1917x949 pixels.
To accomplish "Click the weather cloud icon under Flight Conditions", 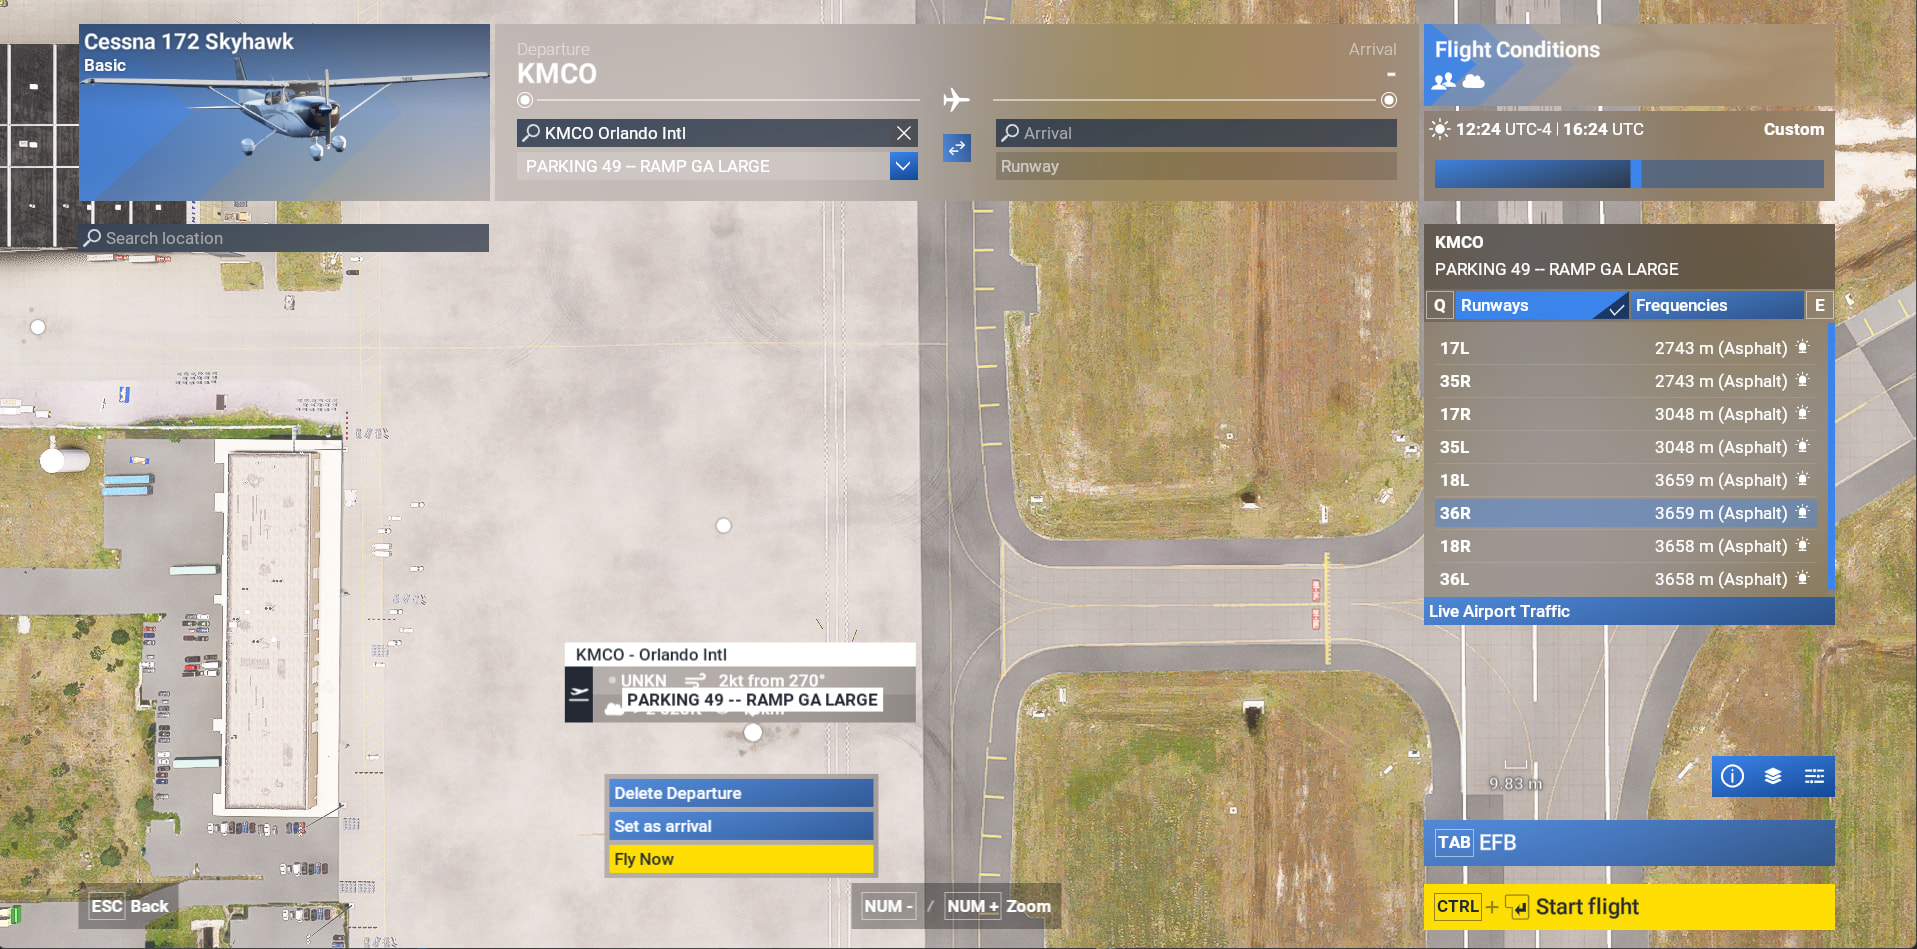I will pyautogui.click(x=1473, y=81).
